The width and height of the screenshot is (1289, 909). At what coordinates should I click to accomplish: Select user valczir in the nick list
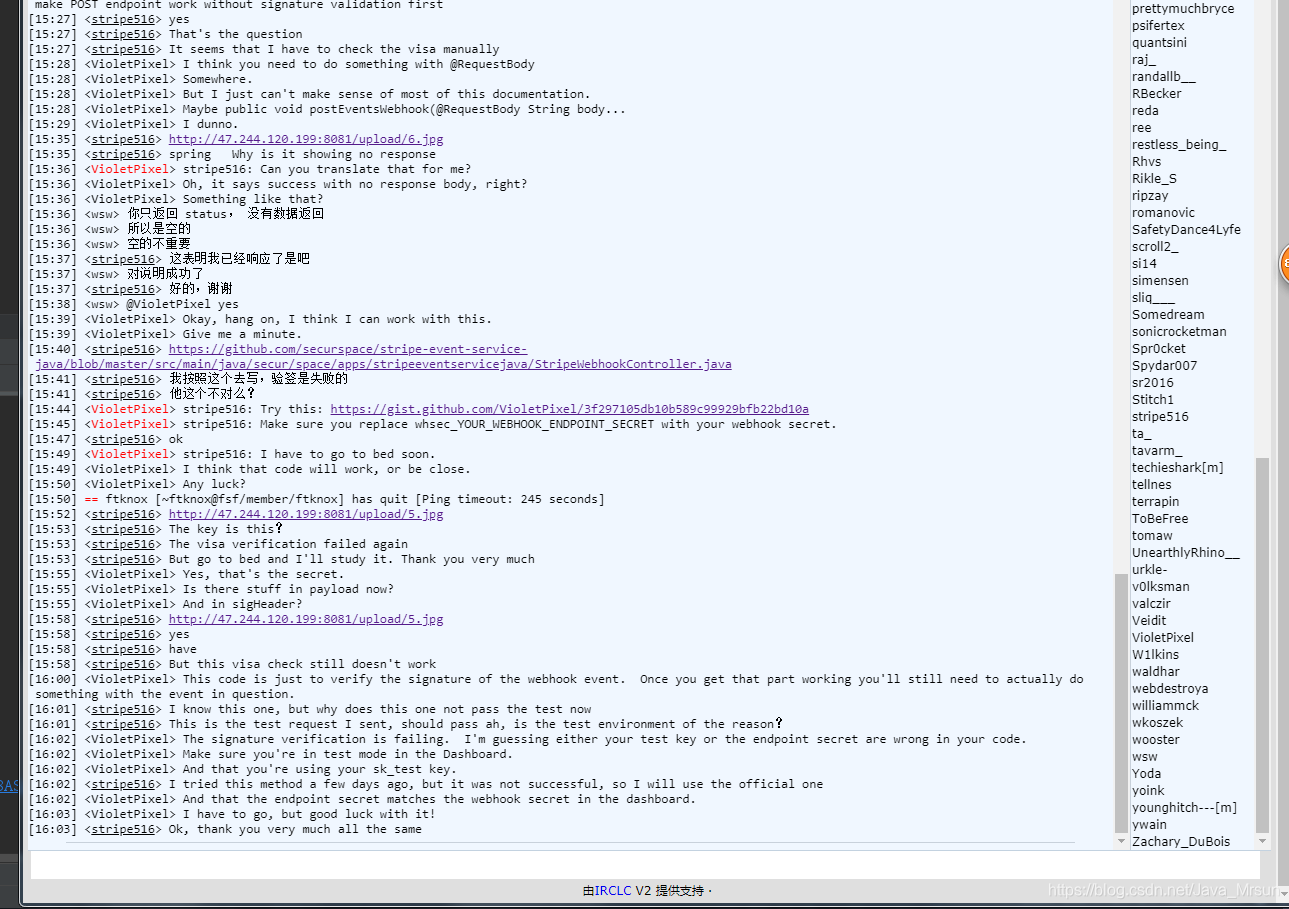click(x=1151, y=604)
